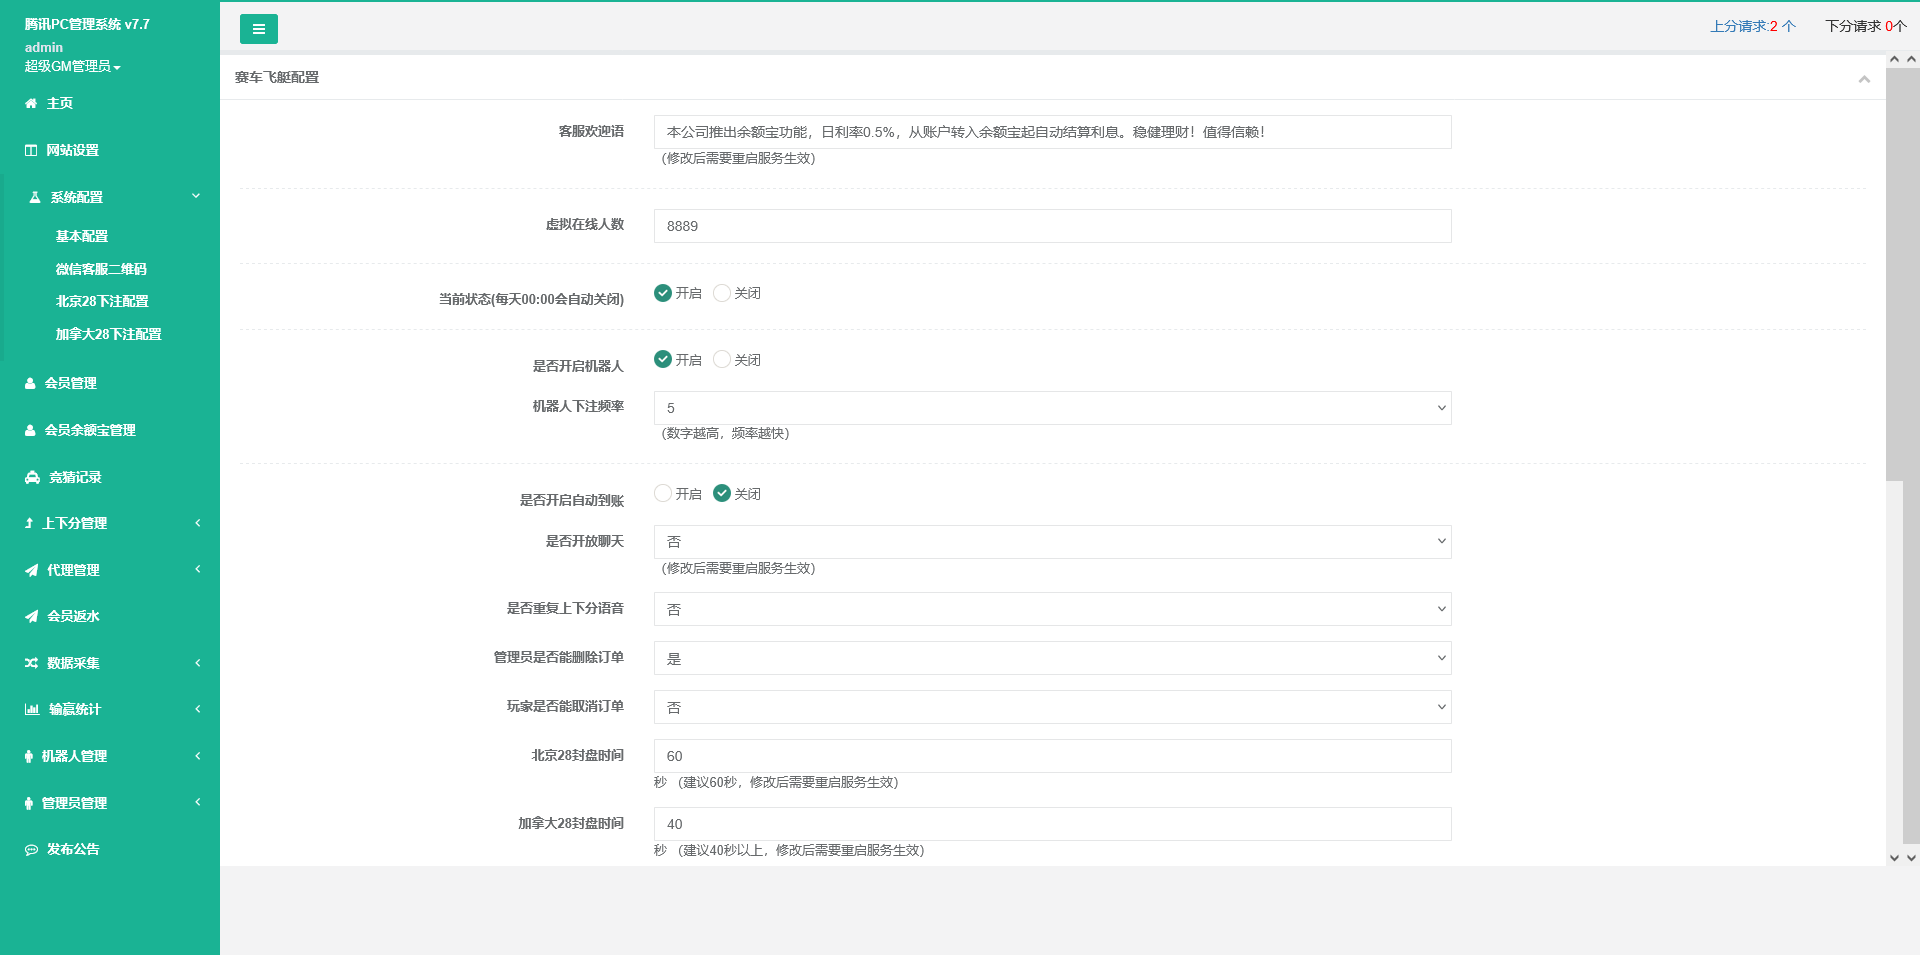Click the 腾讯PC管理系统 v7.7 title
This screenshot has height=955, width=1920.
(87, 24)
